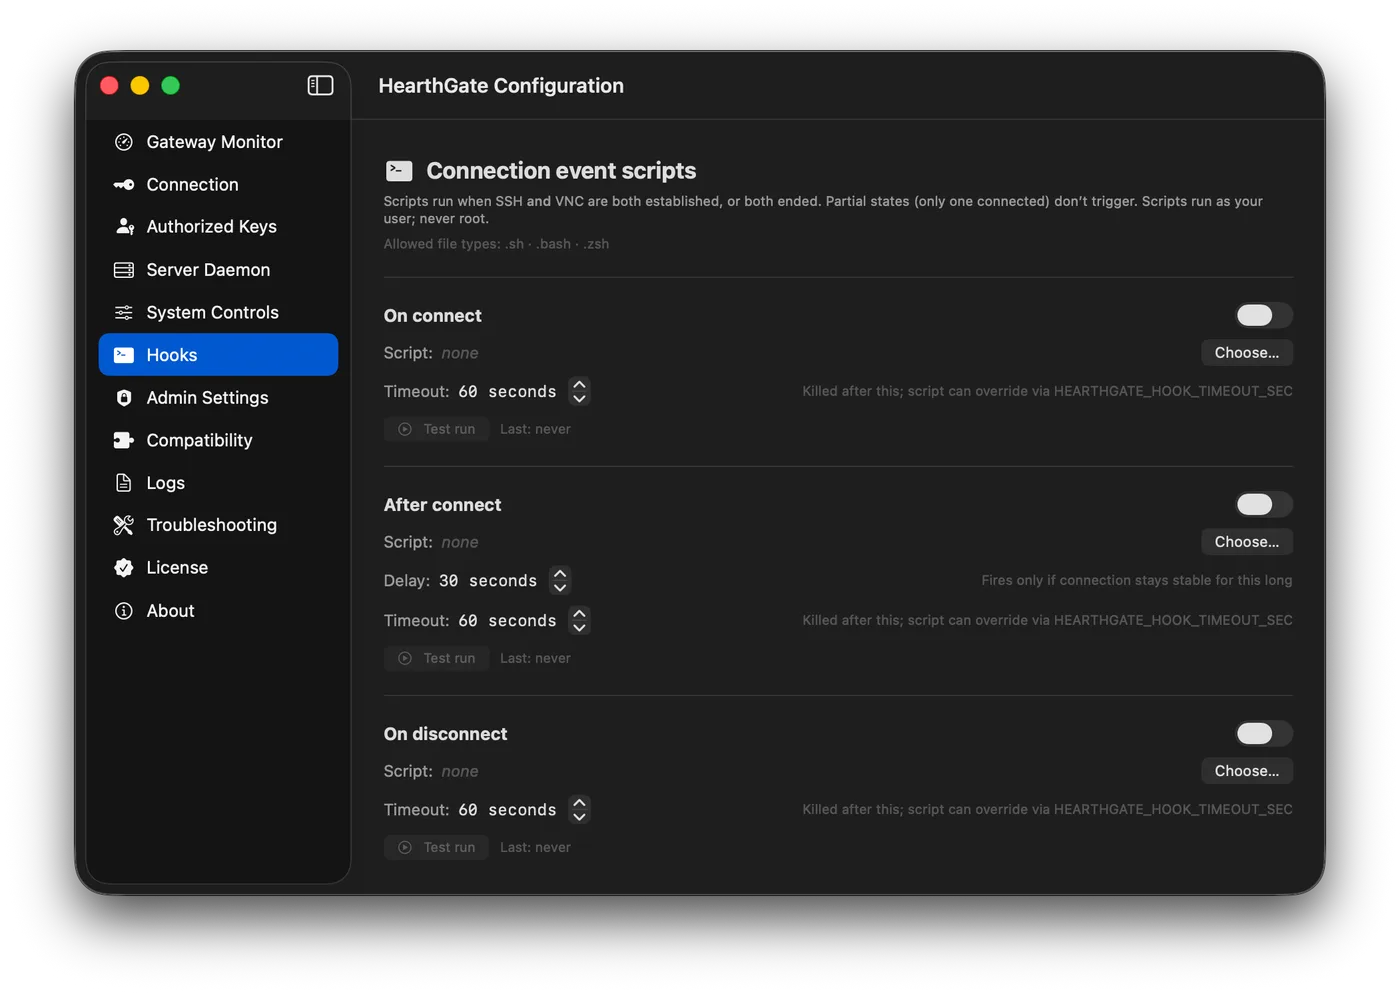Click the Compatibility puzzle icon
This screenshot has width=1400, height=994.
(x=124, y=440)
